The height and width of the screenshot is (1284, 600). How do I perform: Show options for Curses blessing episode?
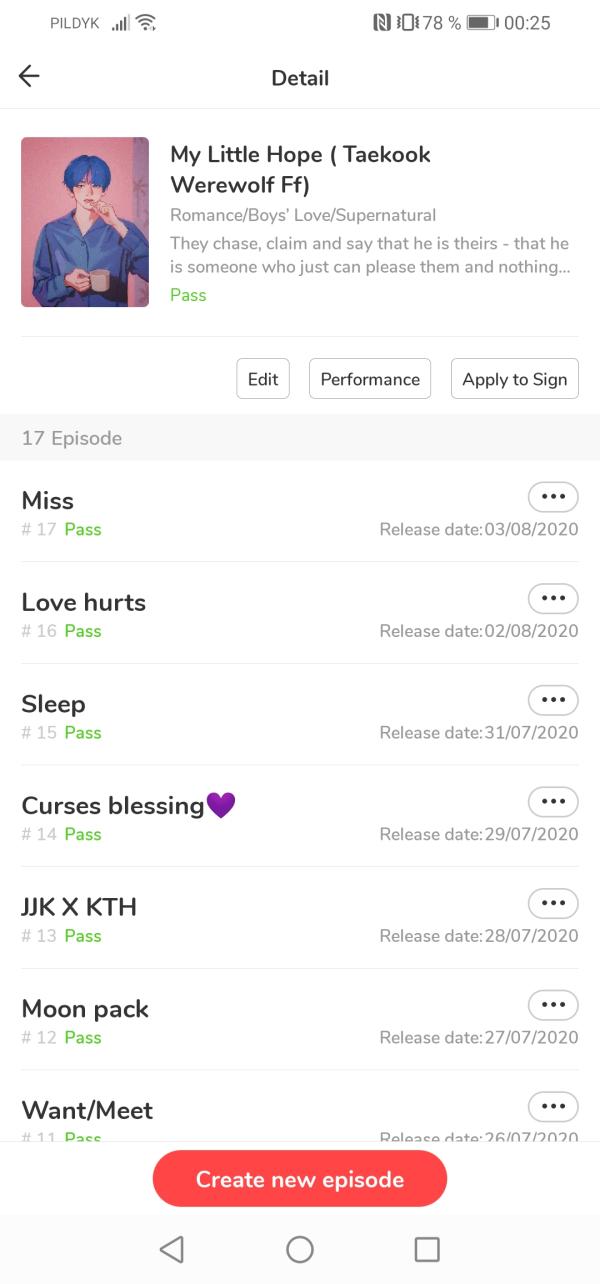[x=553, y=802]
